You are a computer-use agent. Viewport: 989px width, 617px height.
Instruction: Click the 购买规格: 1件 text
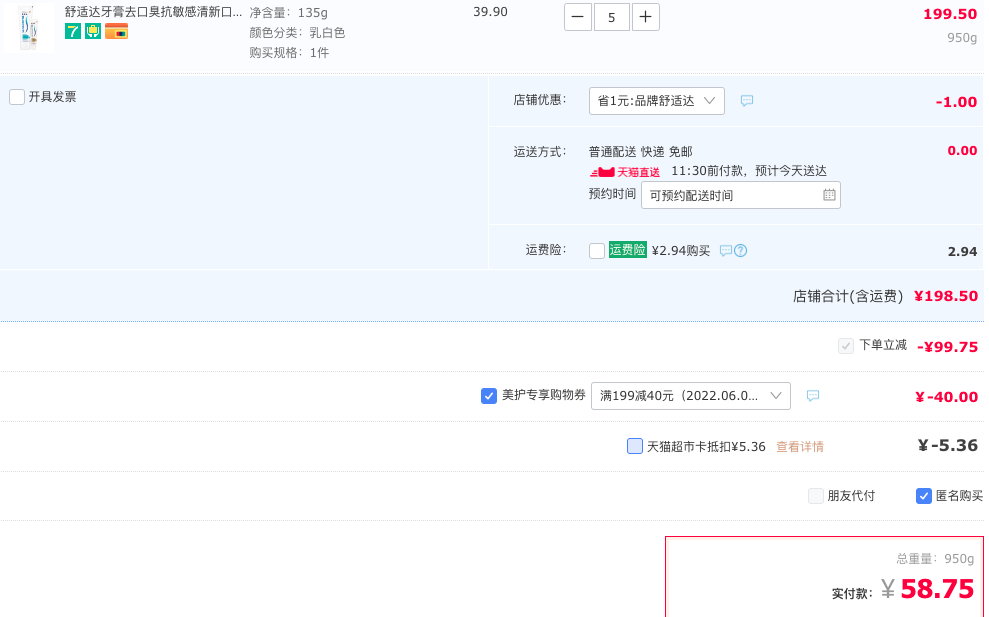(289, 53)
